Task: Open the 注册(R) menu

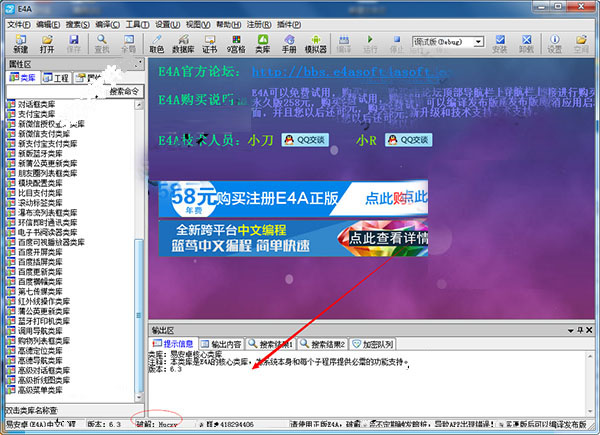Action: (259, 24)
